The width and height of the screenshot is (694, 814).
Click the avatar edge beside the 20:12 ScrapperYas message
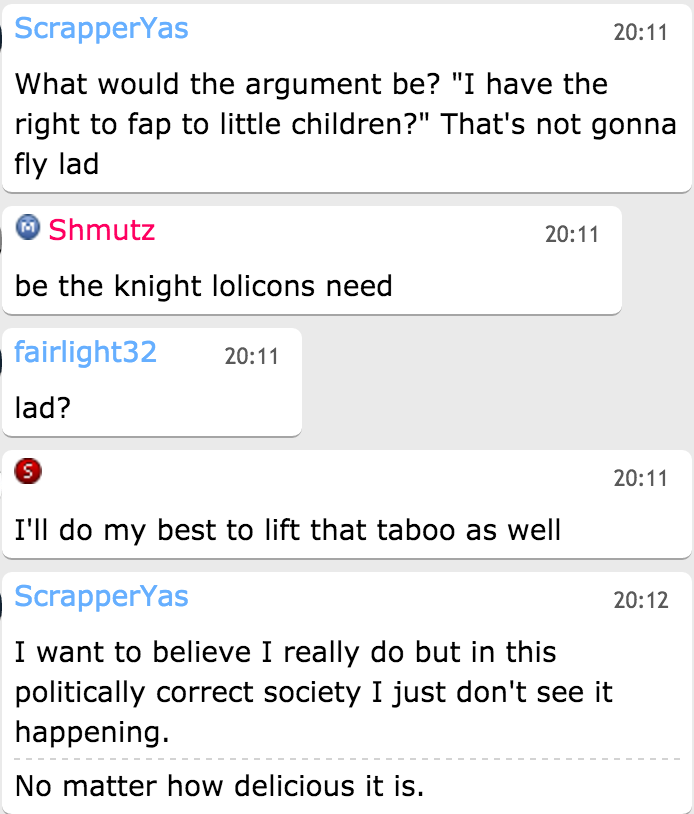point(2,600)
